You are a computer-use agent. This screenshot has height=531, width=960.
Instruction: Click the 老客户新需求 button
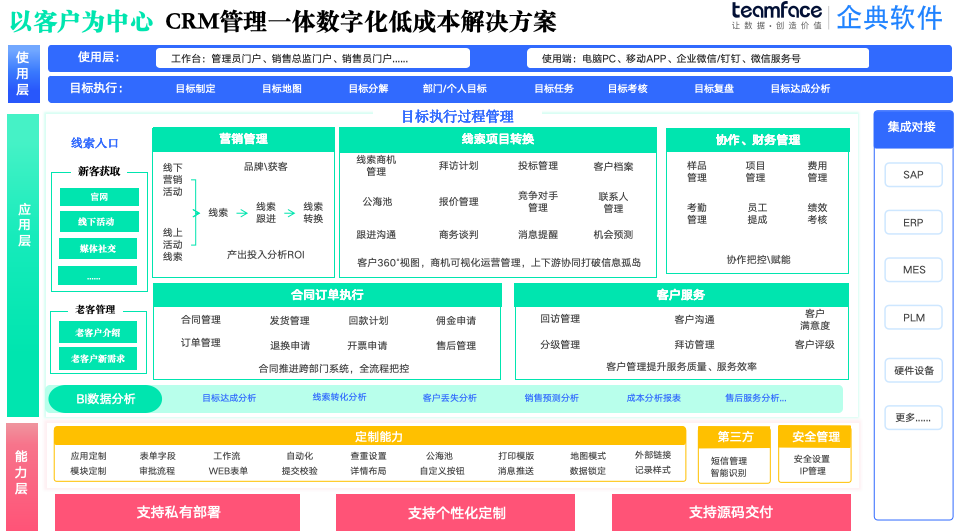pos(98,359)
